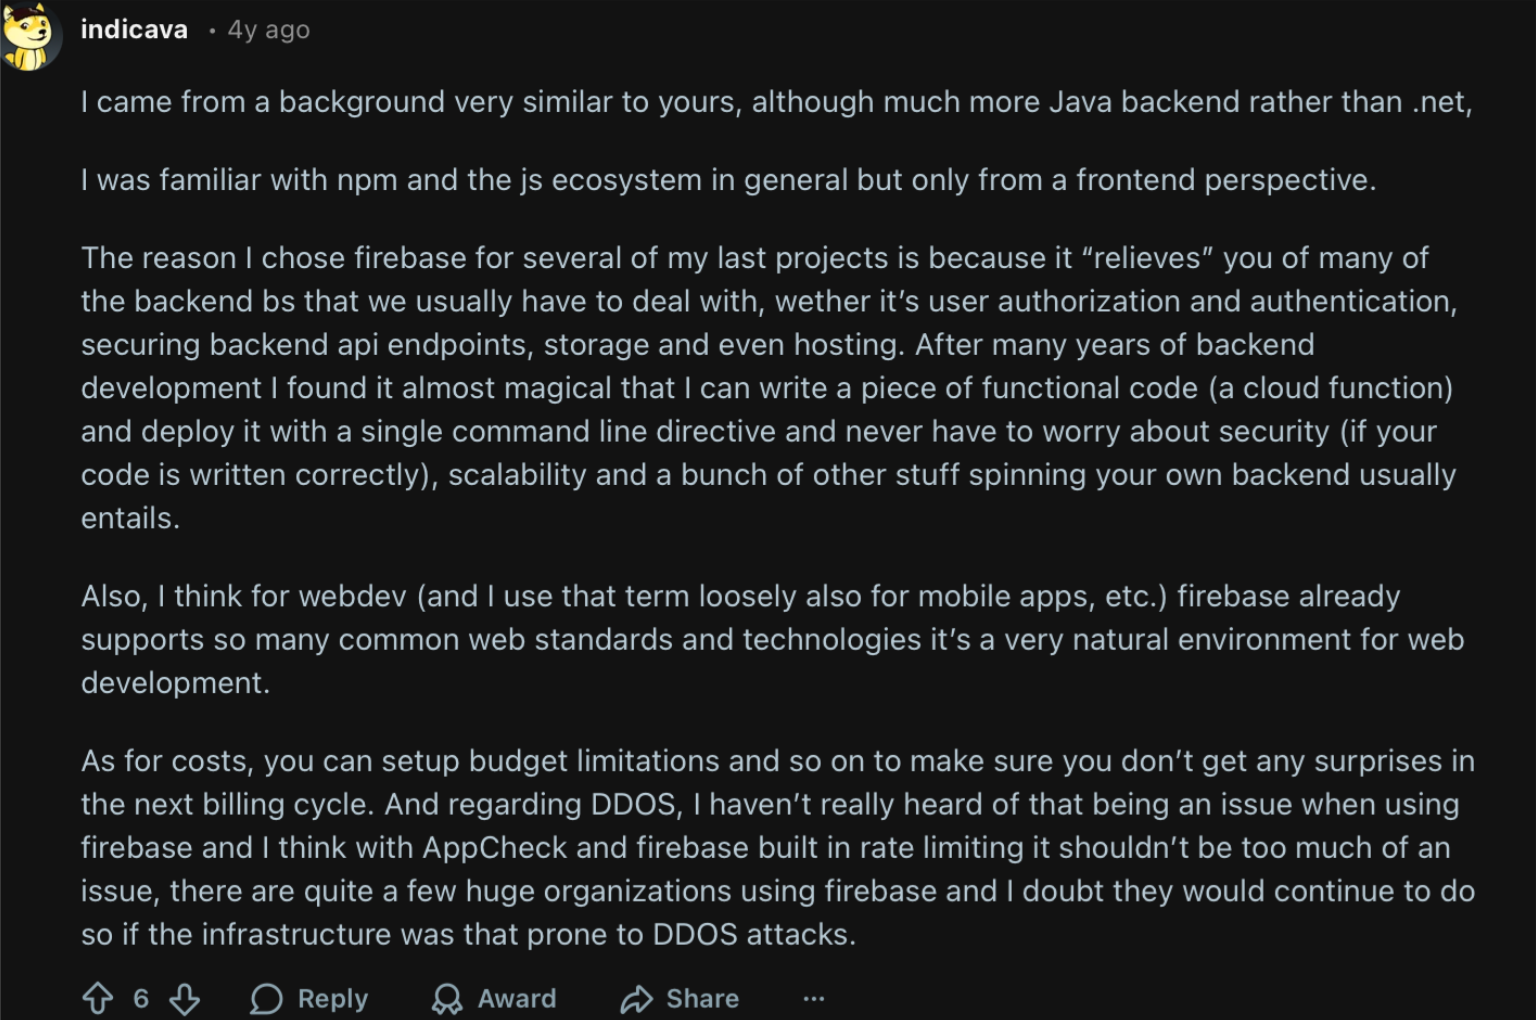Click the word "entails." in the comment
Screen dimensions: 1536x1020
point(131,518)
